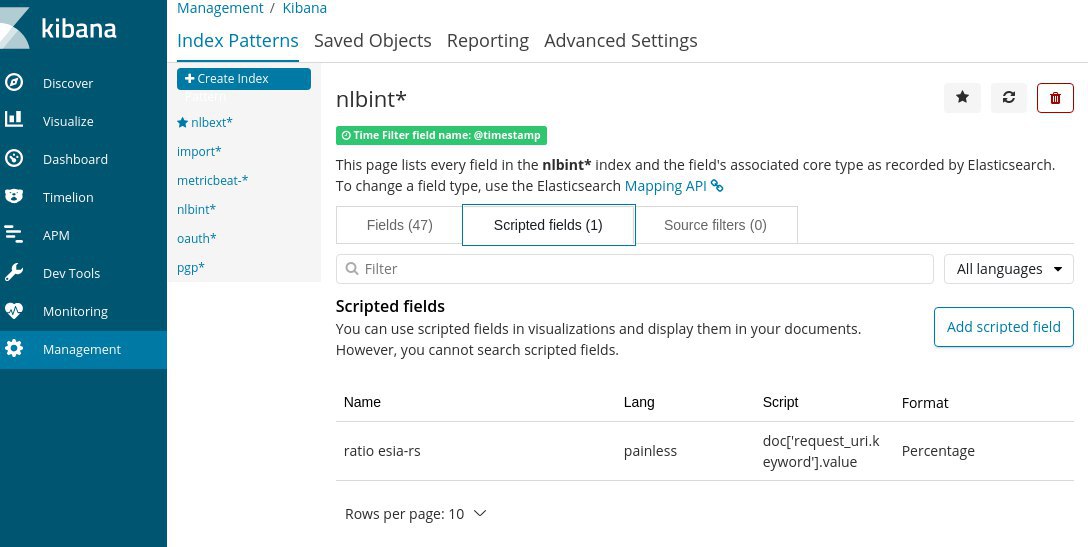
Task: Click the Script column header
Action: tap(781, 402)
